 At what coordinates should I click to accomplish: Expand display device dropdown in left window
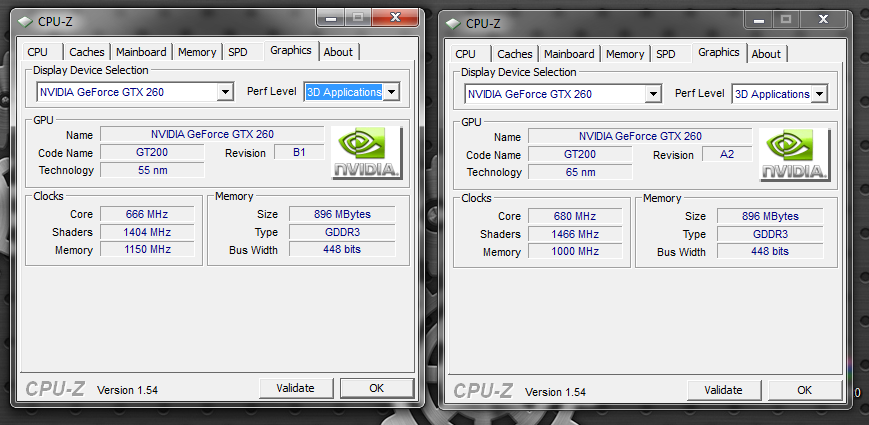[225, 92]
